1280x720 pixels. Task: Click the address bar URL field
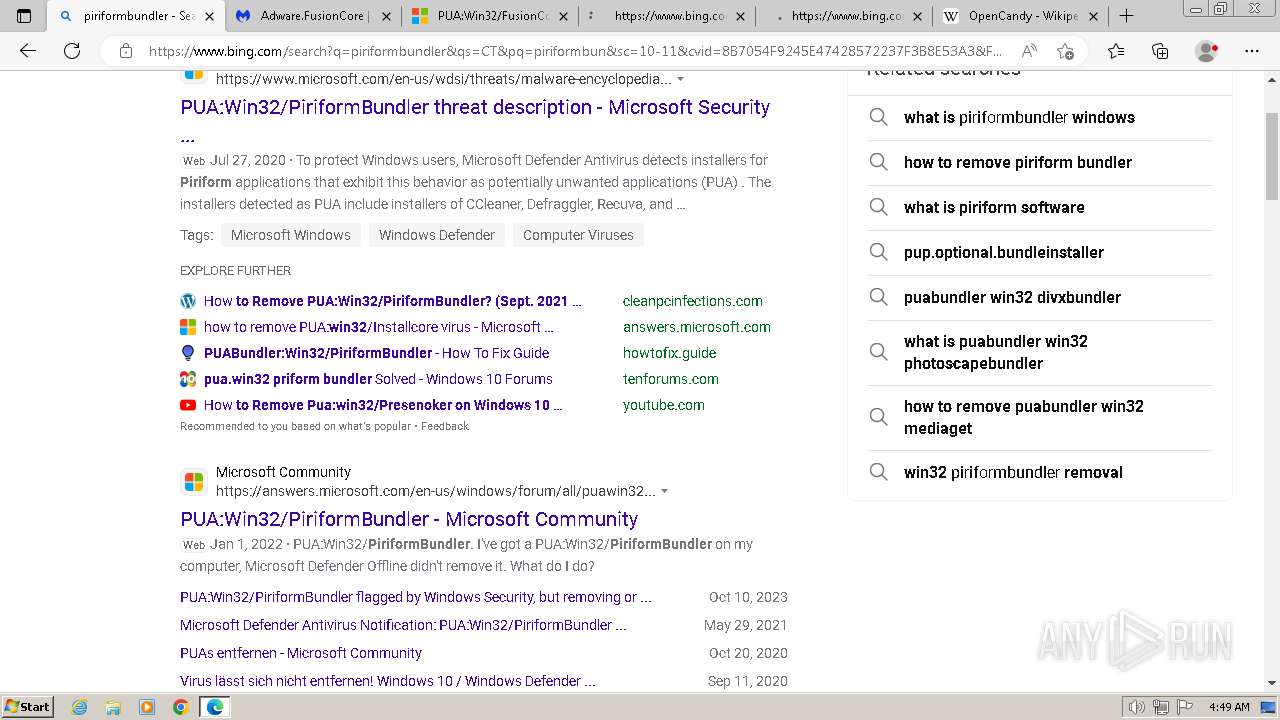coord(575,51)
